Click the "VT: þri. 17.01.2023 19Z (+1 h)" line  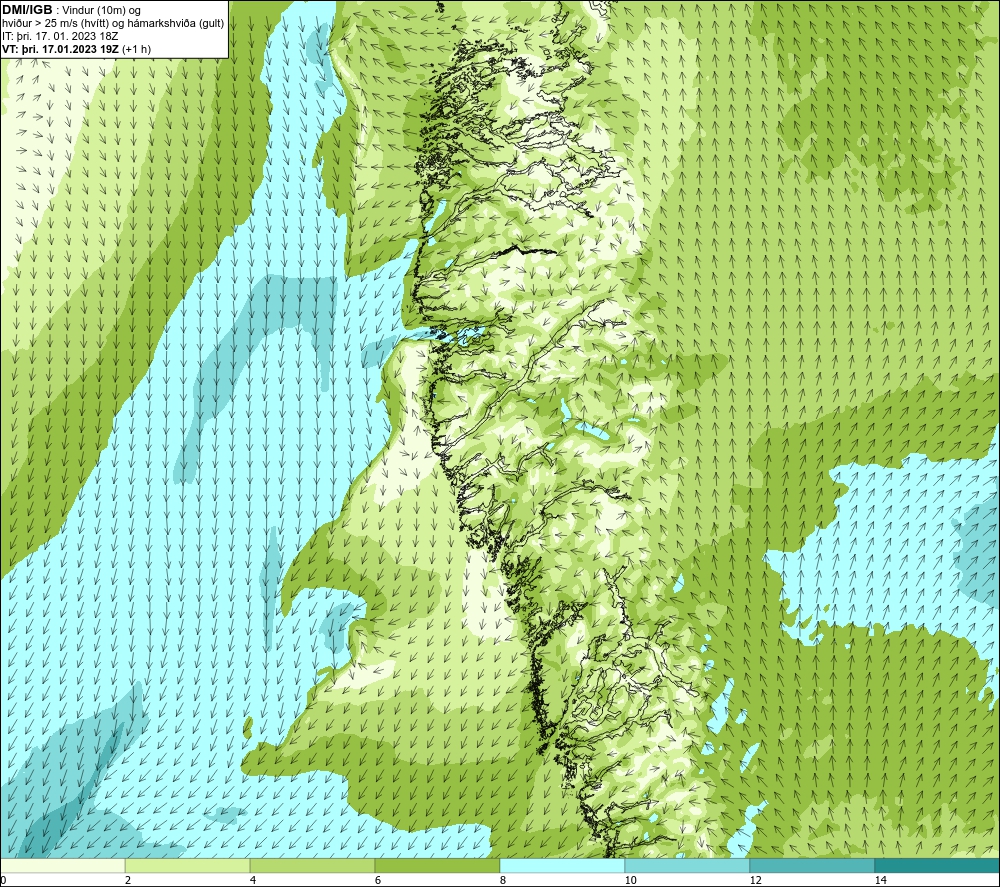point(77,49)
